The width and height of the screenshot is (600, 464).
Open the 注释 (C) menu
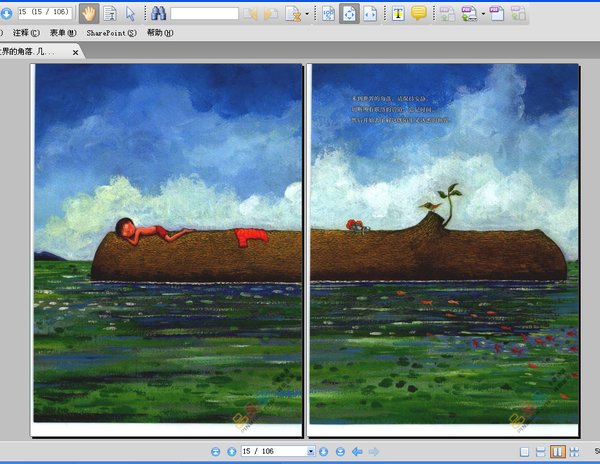click(x=26, y=33)
